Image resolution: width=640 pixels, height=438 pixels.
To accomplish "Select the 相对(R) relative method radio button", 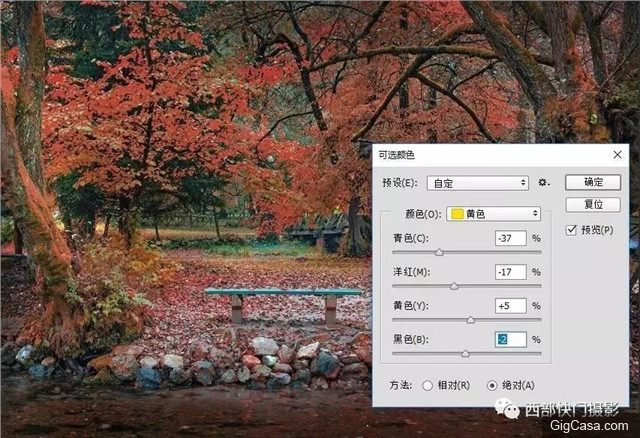I will coord(427,385).
